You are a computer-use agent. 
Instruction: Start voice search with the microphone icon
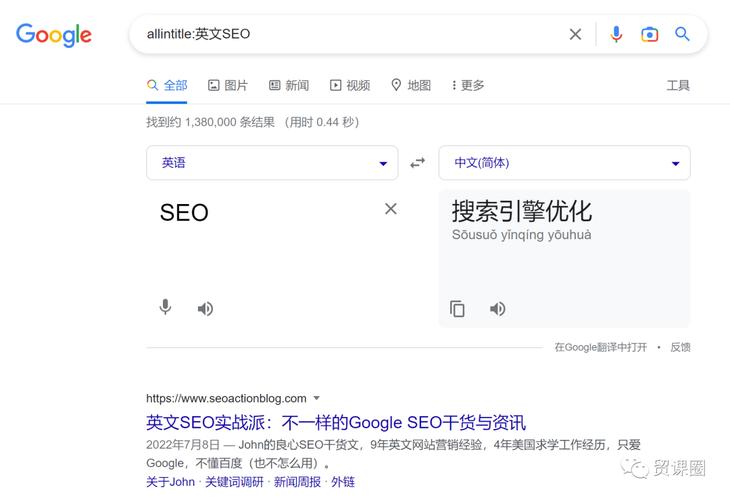(616, 34)
